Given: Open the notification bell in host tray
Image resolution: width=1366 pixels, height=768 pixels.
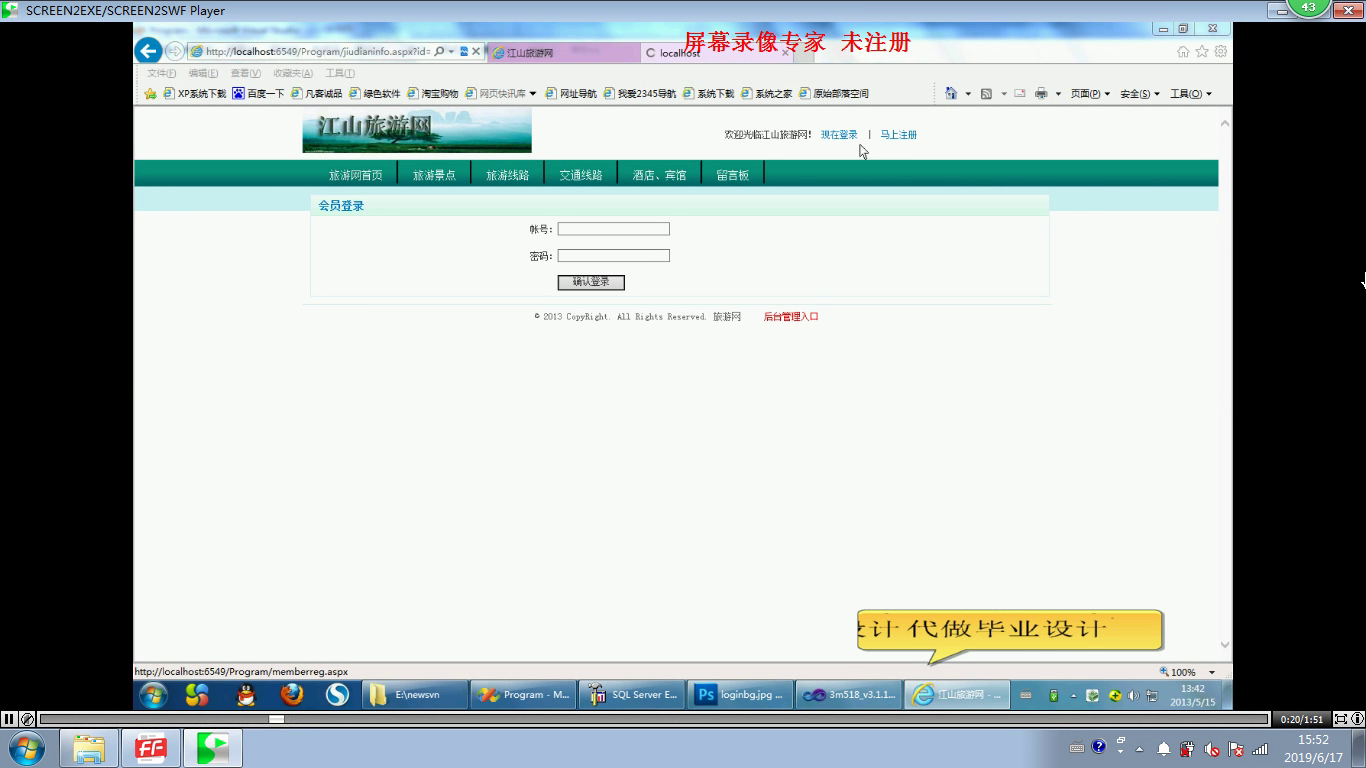Looking at the screenshot, I should point(1164,748).
